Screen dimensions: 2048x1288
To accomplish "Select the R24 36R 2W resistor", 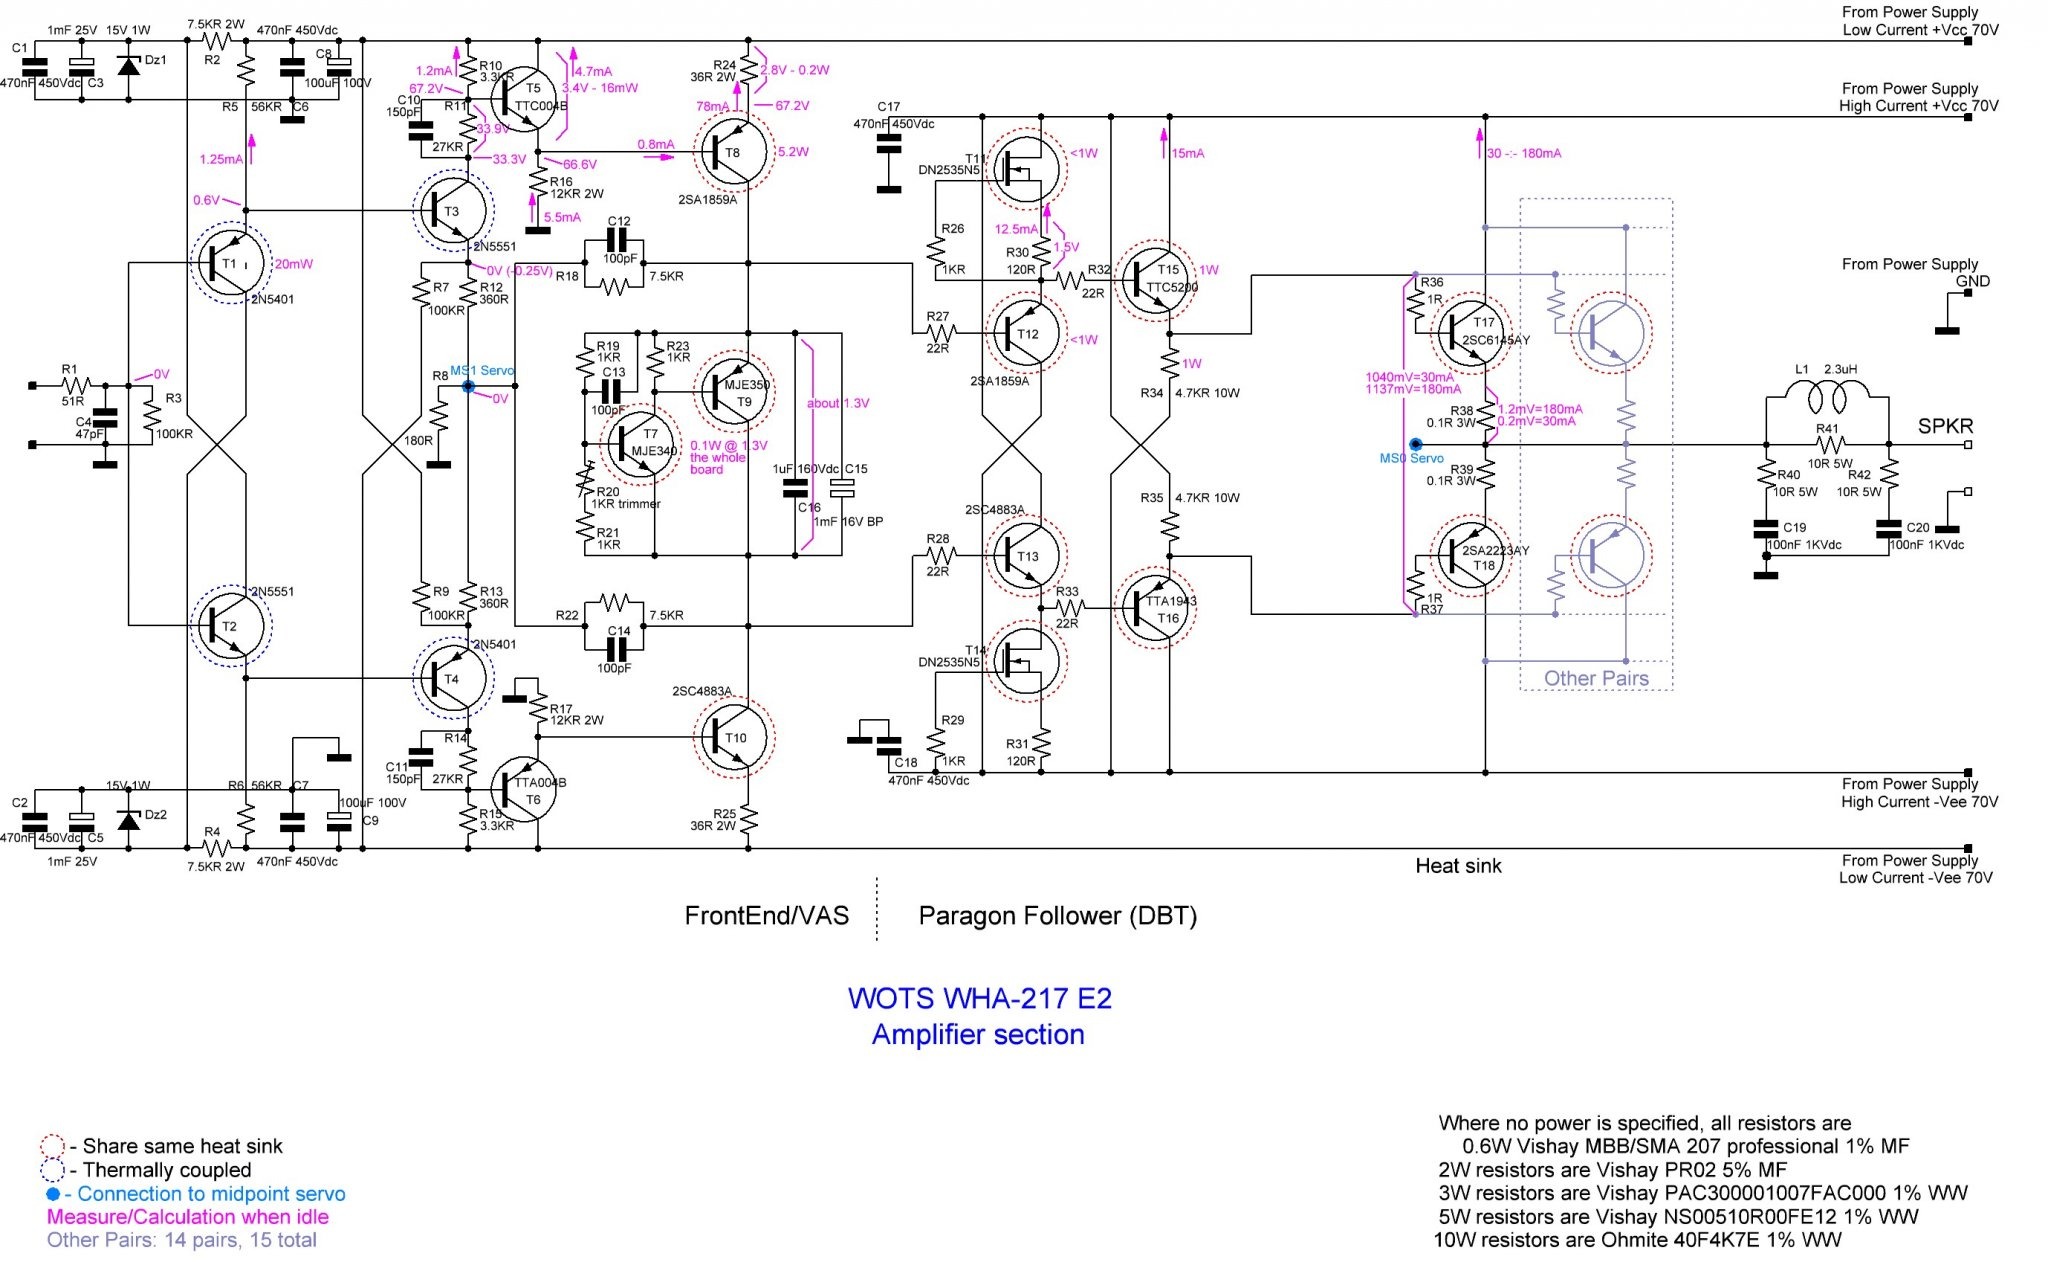I will pos(749,69).
